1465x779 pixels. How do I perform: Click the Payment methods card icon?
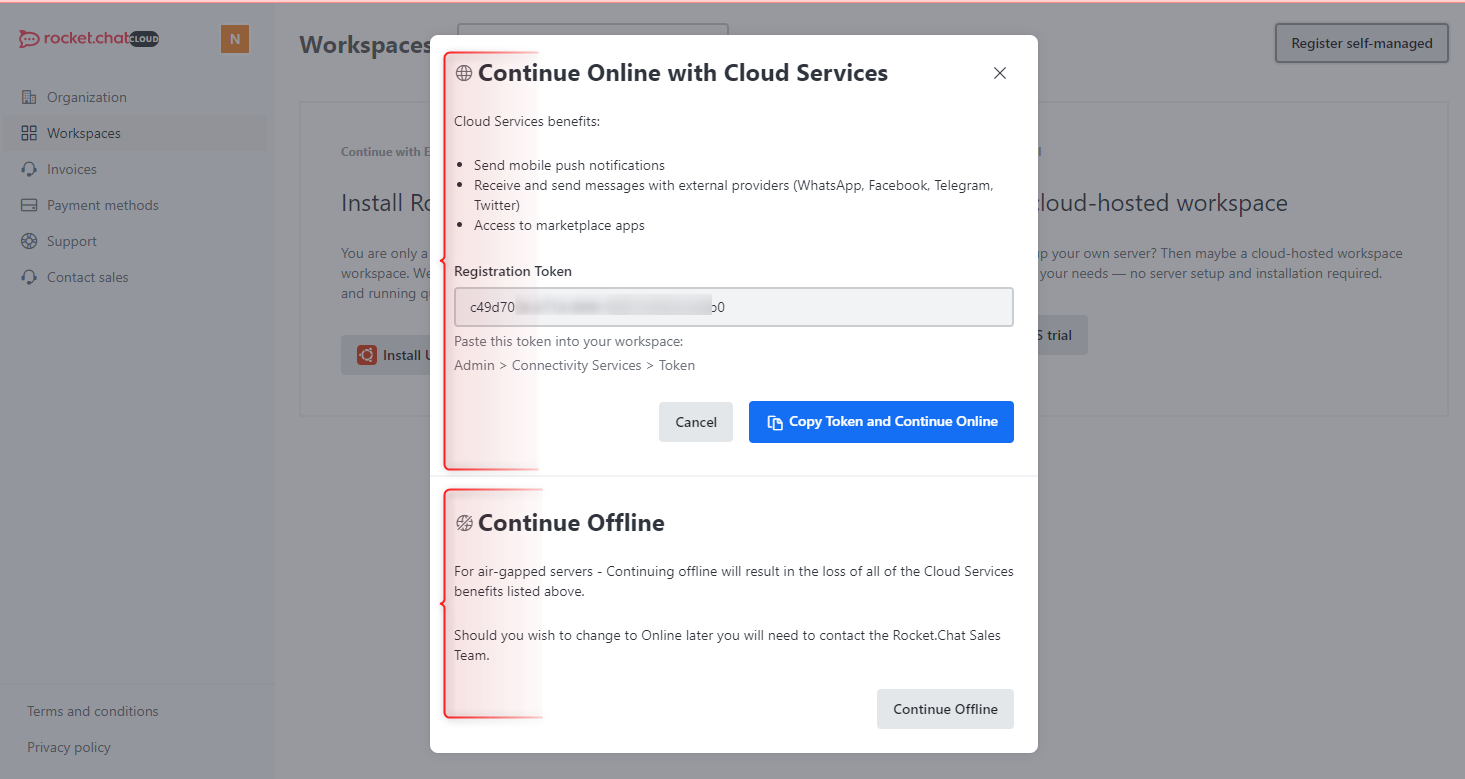pos(29,205)
